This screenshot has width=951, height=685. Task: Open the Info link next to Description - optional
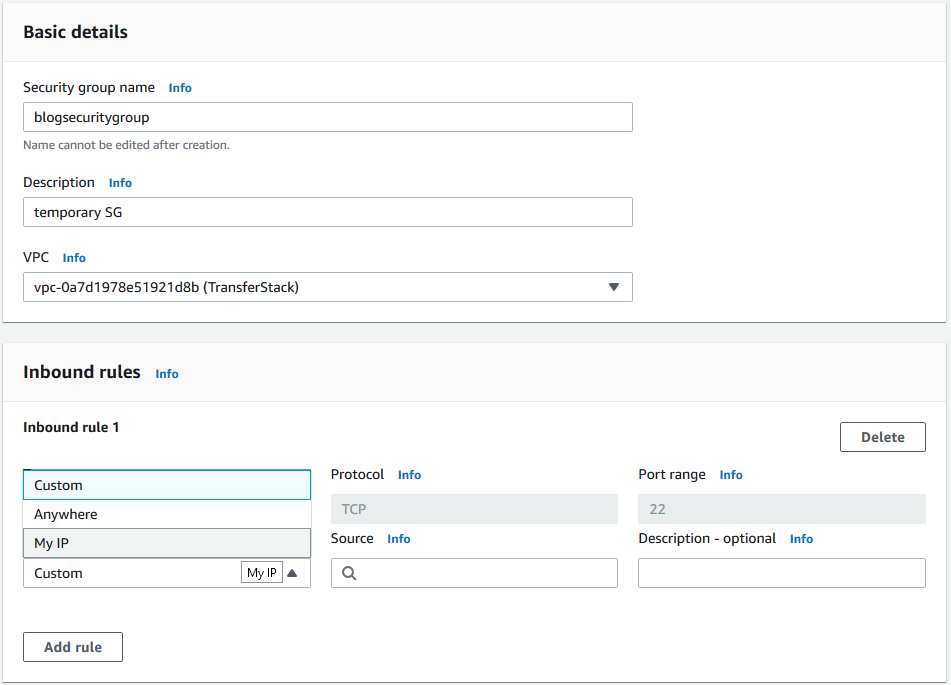[x=801, y=538]
